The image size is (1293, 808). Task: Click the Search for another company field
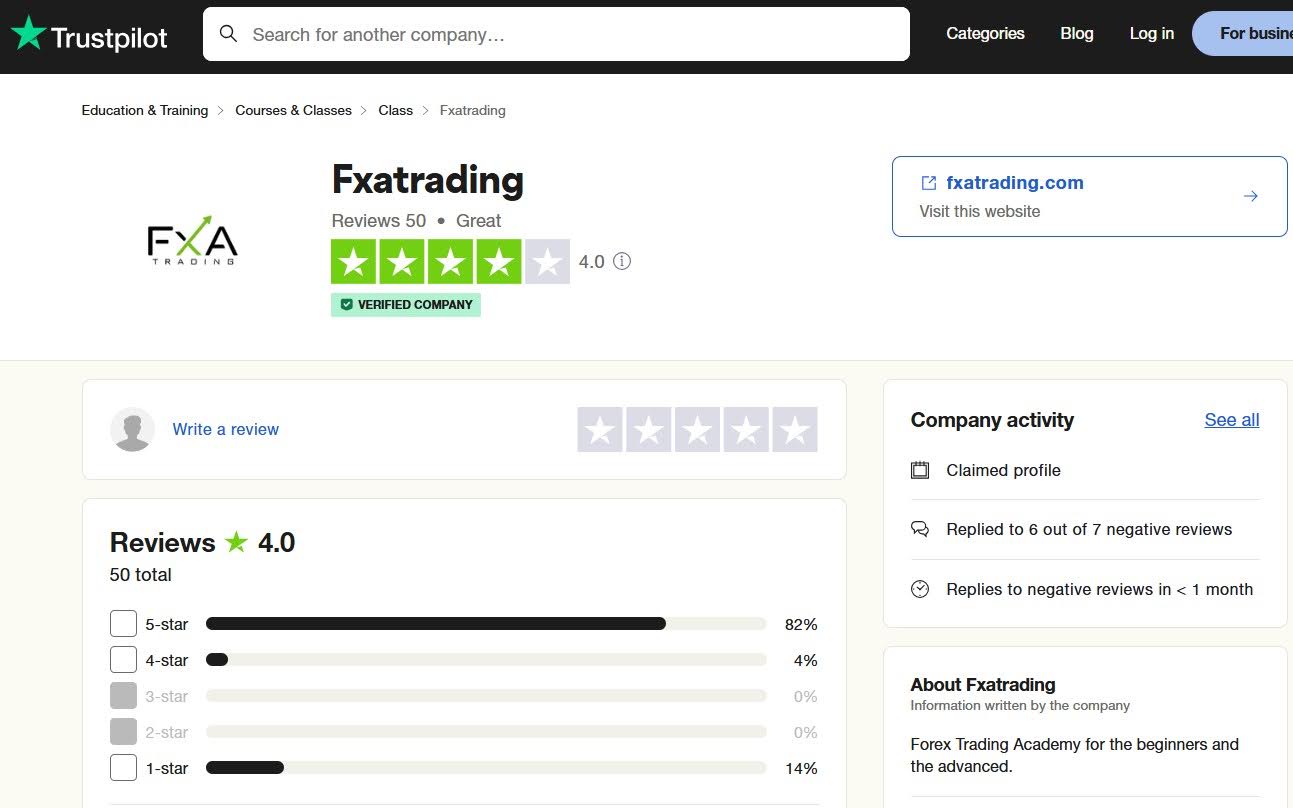click(556, 34)
